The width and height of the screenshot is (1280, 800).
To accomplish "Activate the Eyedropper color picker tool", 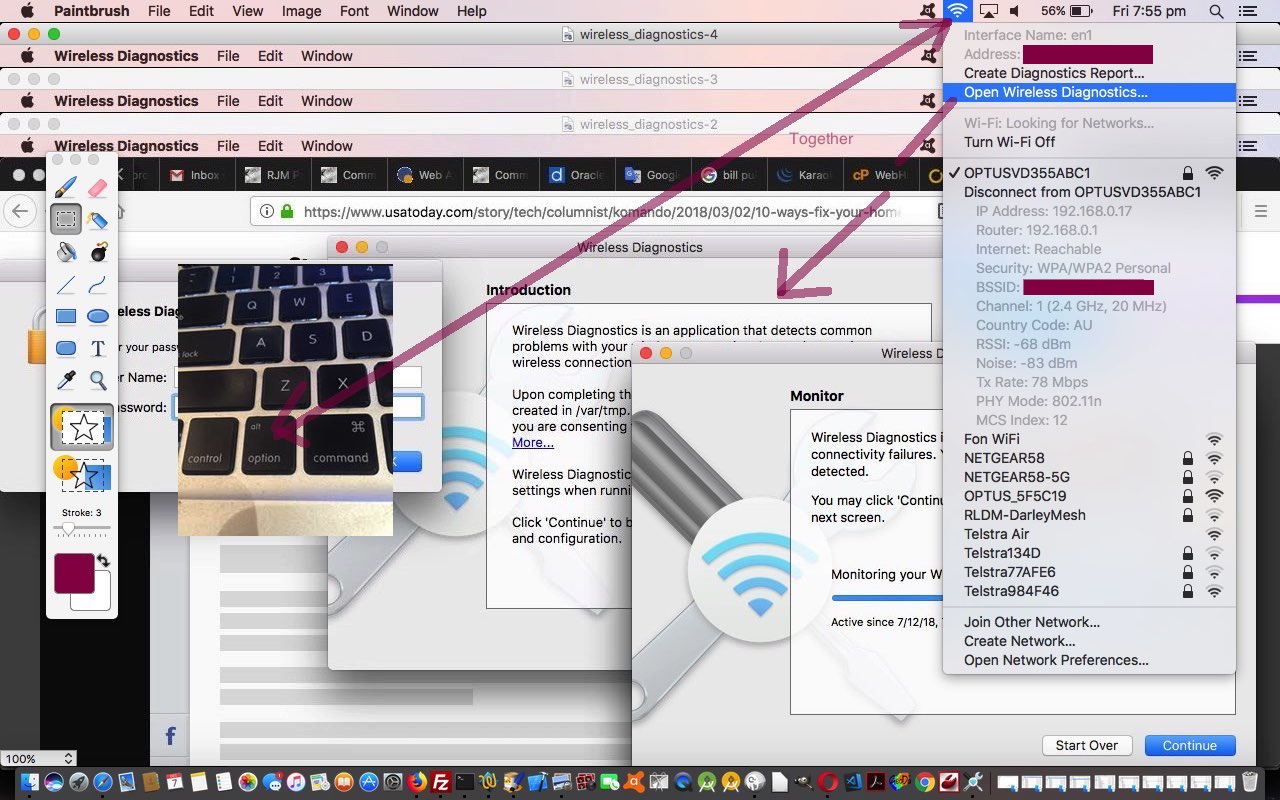I will click(x=66, y=380).
